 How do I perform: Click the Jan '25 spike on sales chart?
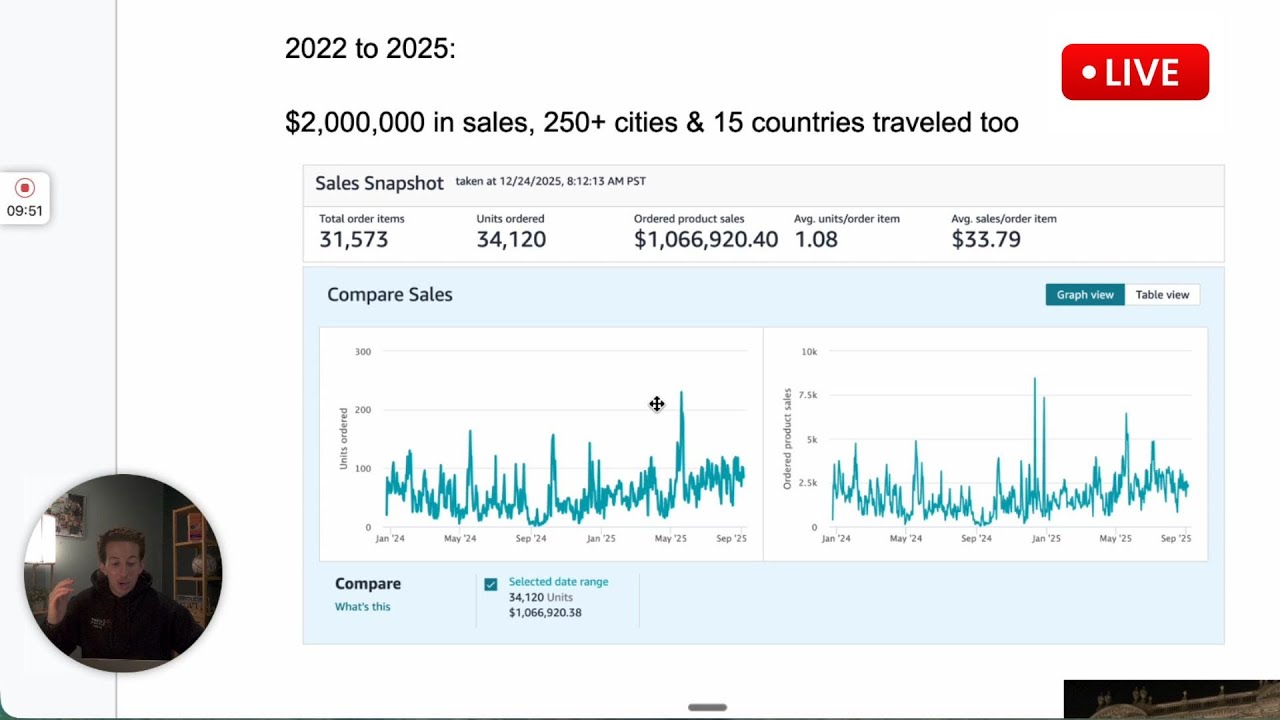[1034, 380]
